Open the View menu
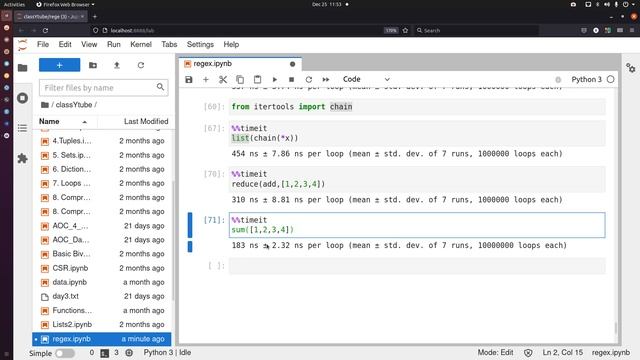Viewport: 640px width, 360px height. click(x=89, y=44)
